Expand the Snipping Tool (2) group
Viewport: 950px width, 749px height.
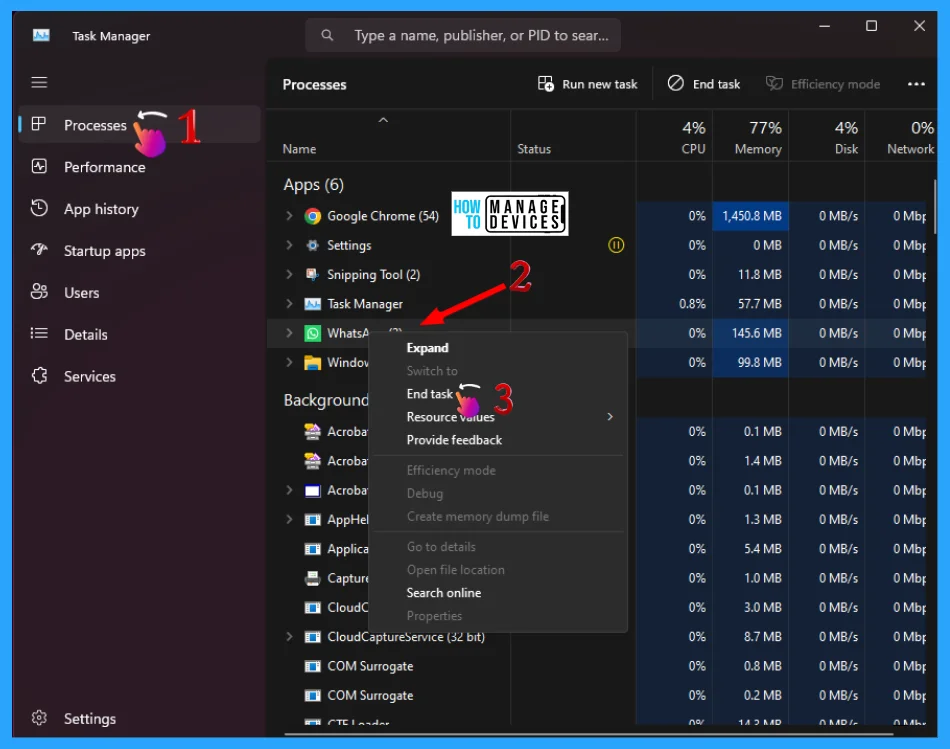point(290,275)
